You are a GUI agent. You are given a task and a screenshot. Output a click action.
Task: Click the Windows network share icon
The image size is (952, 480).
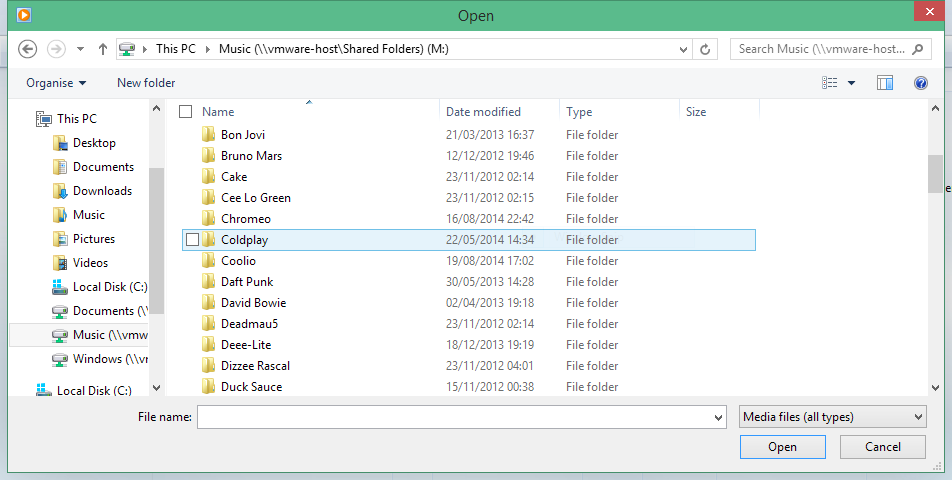point(59,359)
